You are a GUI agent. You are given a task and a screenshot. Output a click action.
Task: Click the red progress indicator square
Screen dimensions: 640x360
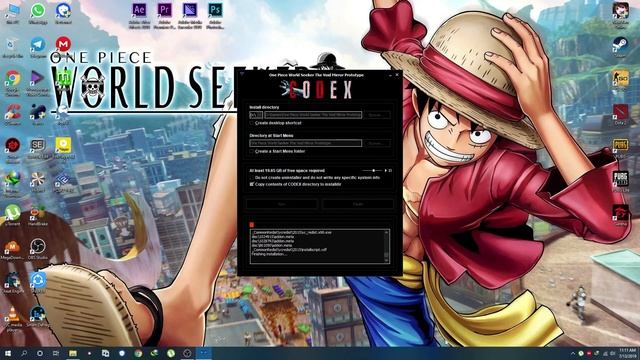tap(252, 224)
